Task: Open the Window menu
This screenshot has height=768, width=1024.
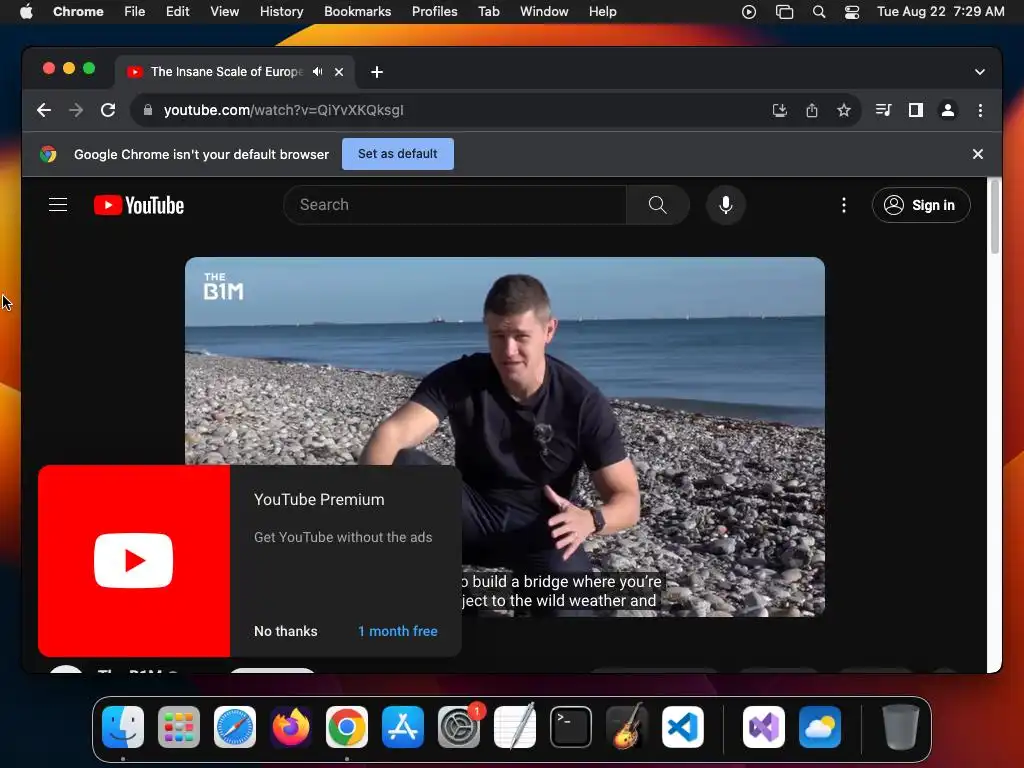Action: (544, 12)
